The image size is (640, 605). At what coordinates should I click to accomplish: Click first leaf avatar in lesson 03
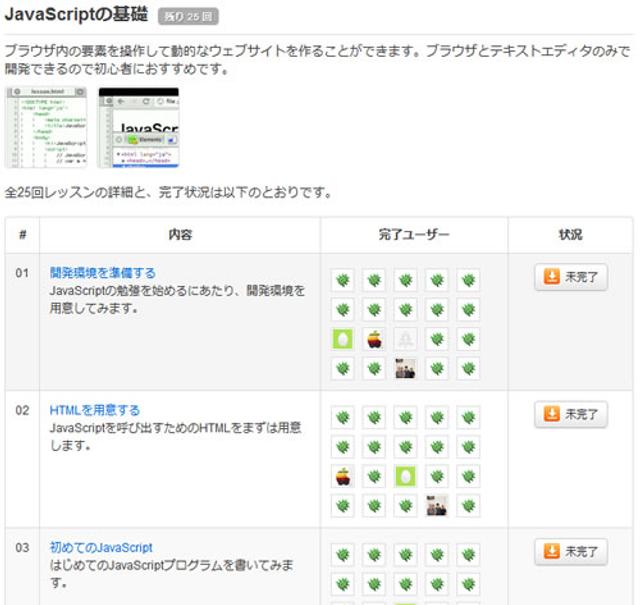click(342, 554)
